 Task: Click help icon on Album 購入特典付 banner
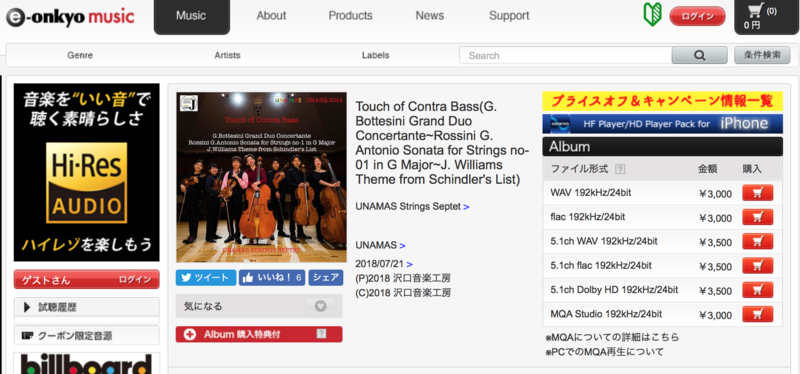point(321,334)
